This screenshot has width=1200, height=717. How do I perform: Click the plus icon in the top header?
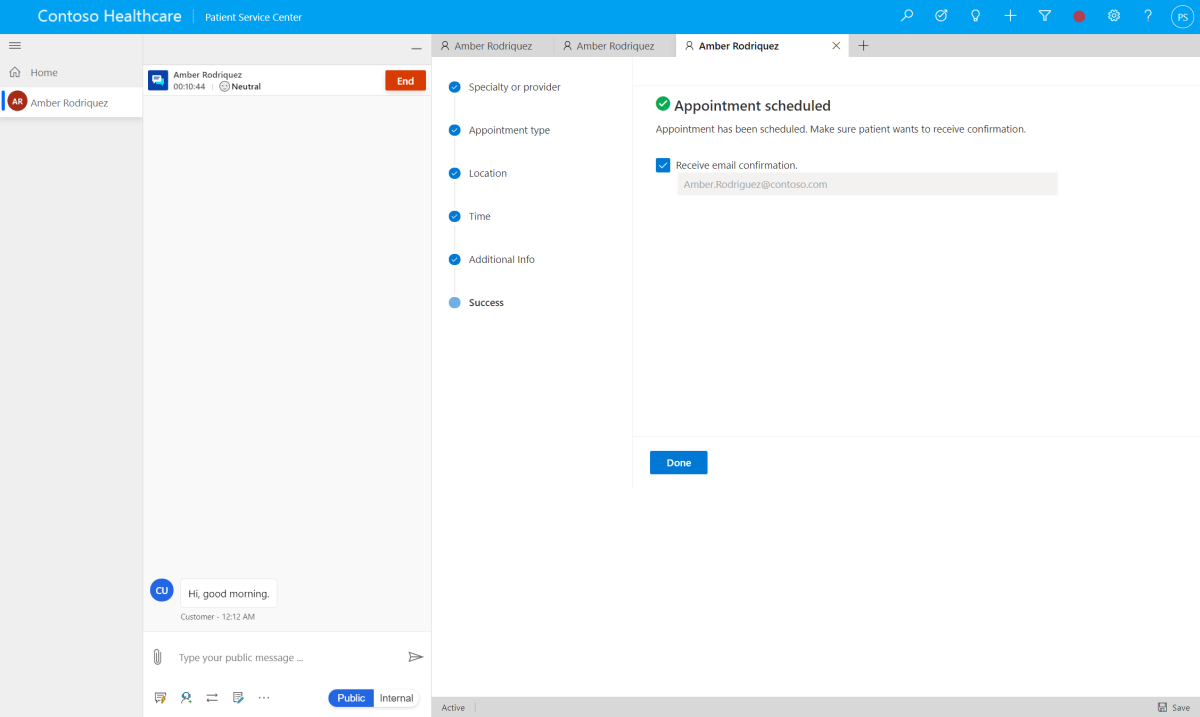[x=1011, y=16]
